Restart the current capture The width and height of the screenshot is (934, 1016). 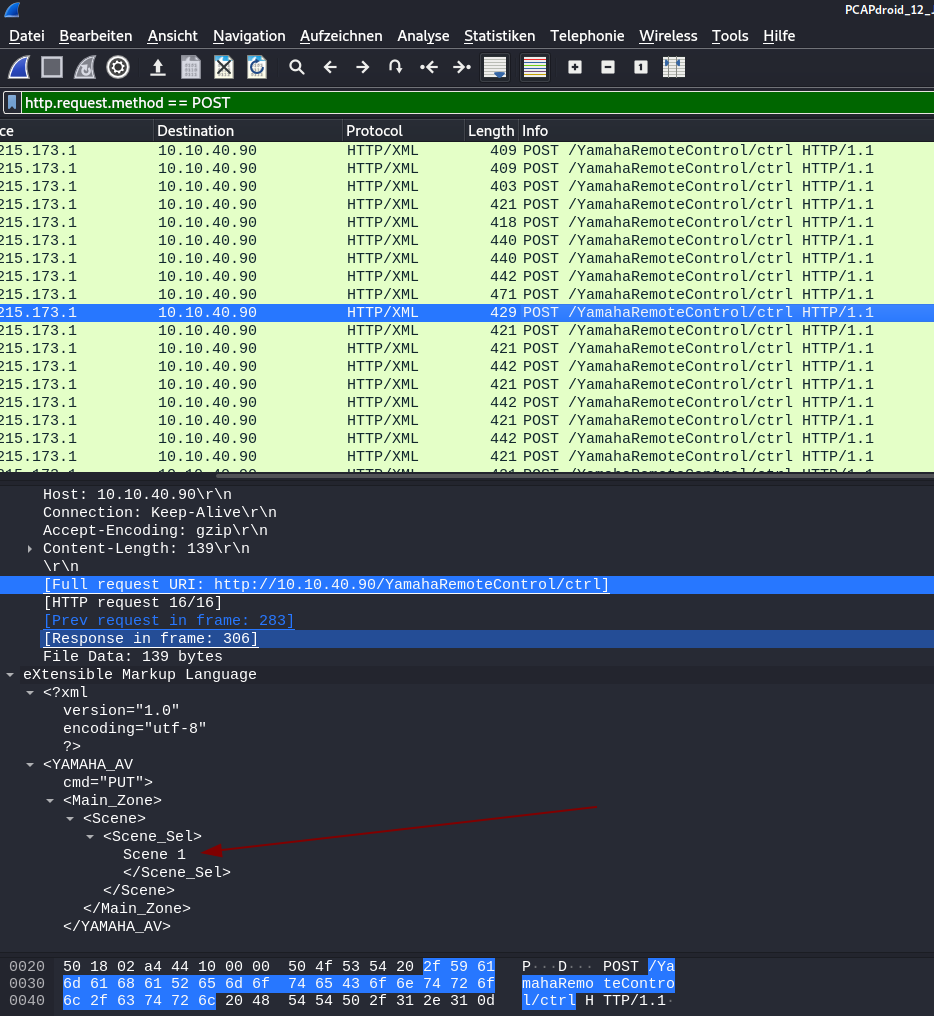(85, 67)
